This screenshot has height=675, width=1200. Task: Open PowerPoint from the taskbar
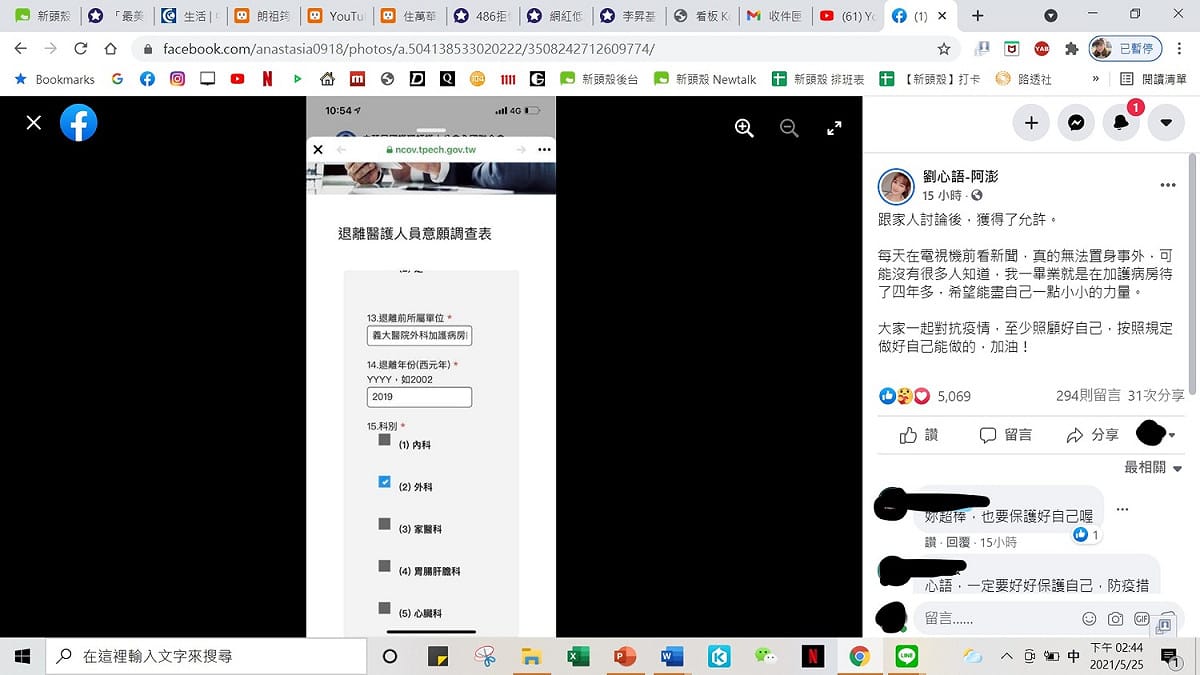625,656
